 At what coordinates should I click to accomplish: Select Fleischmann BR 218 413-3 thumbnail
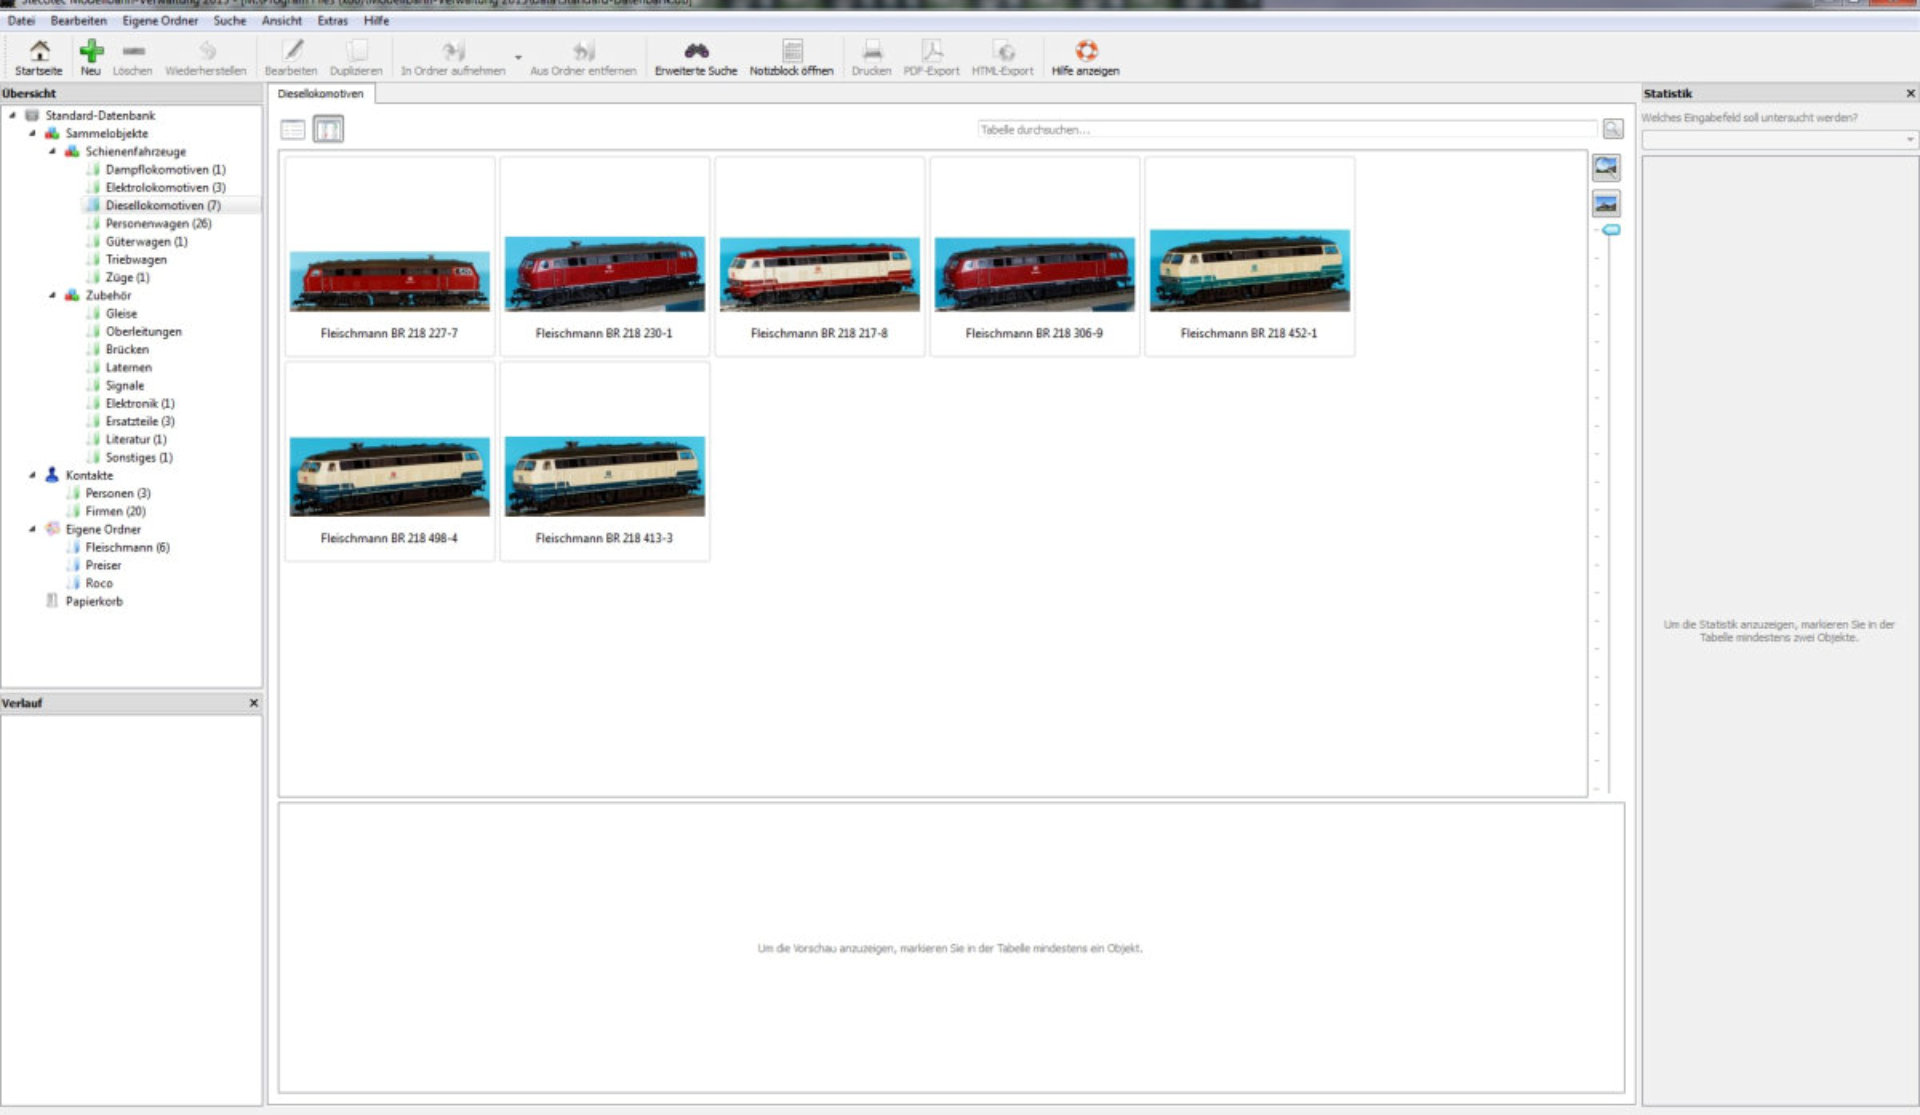coord(604,461)
